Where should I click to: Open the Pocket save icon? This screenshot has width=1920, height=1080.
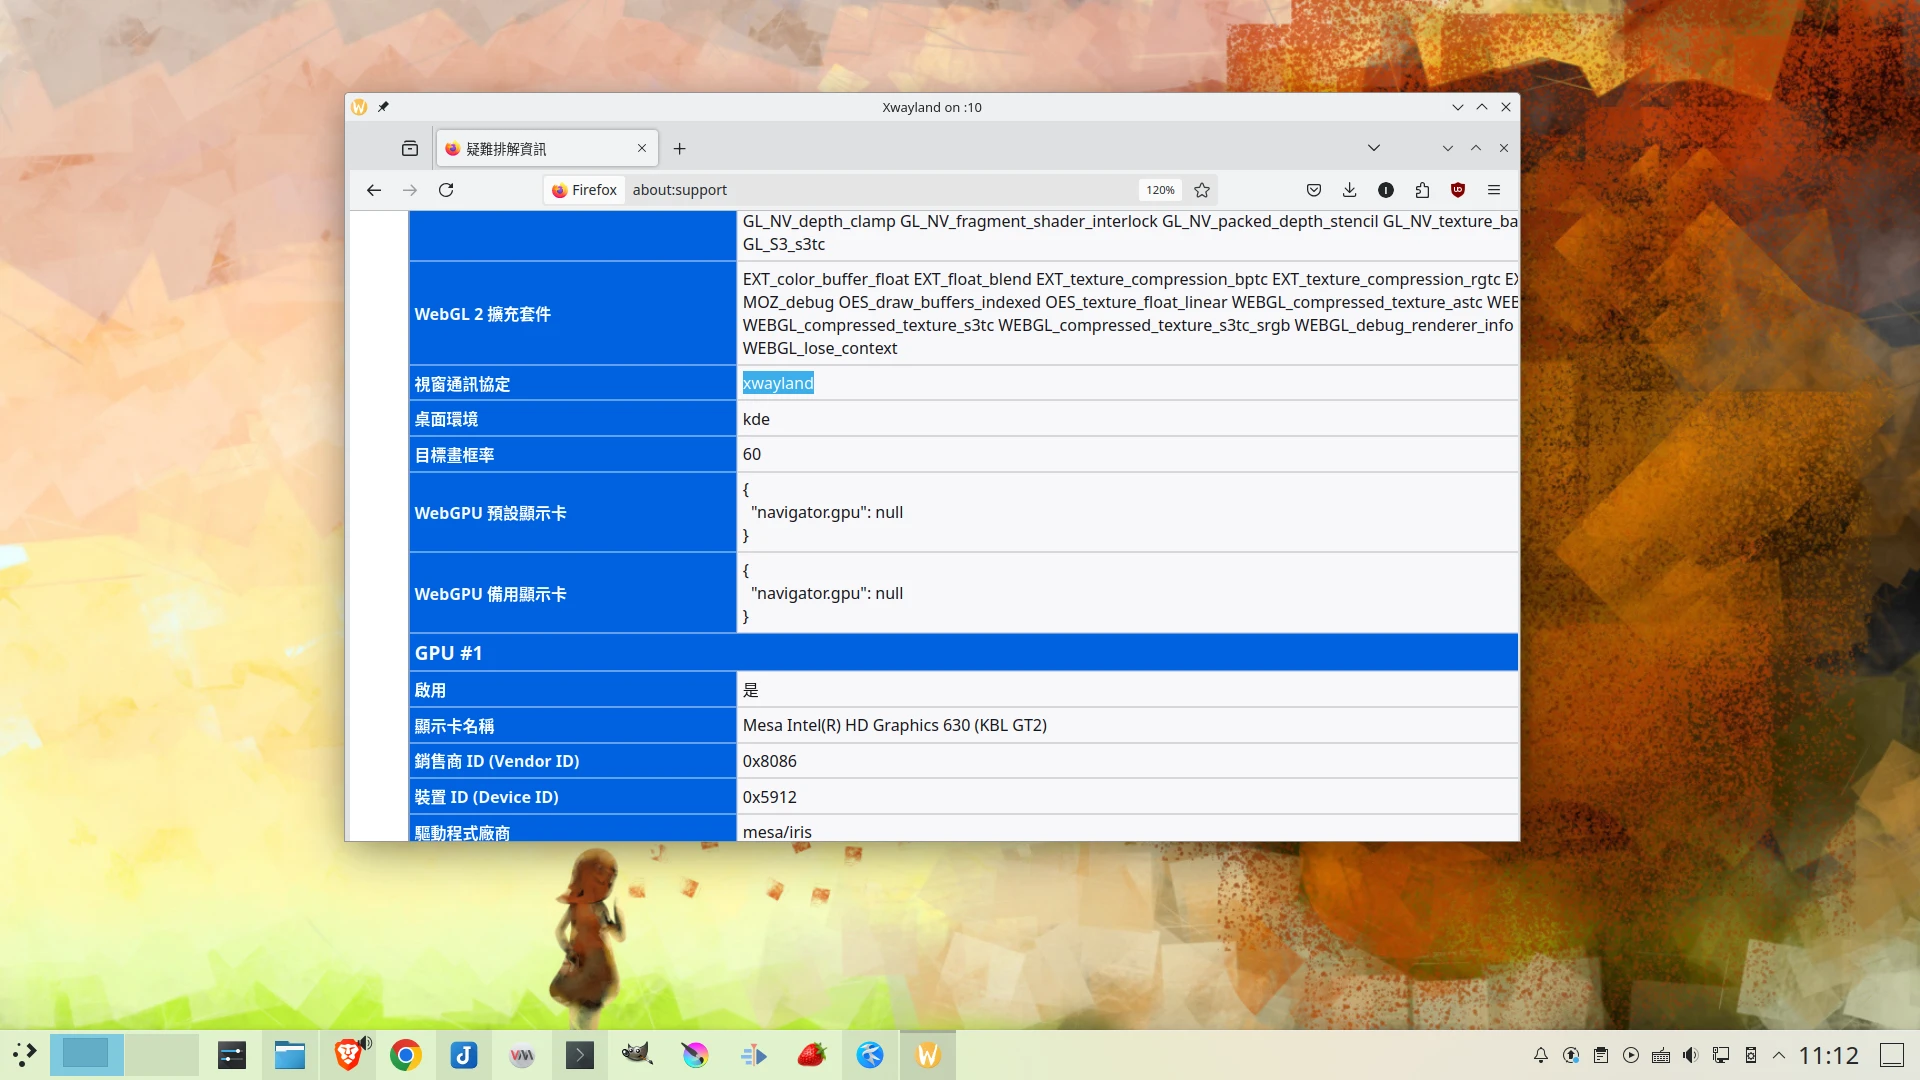click(x=1314, y=190)
